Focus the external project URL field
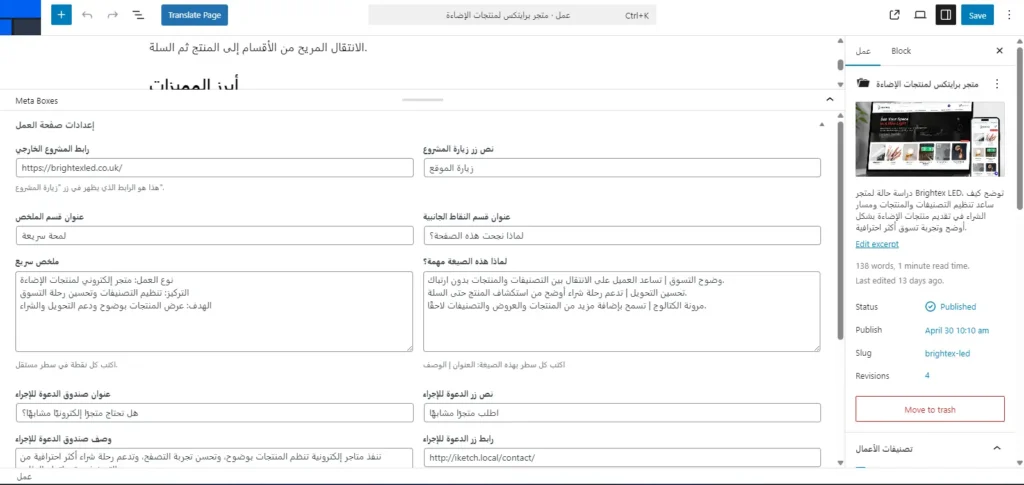The image size is (1024, 485). (x=214, y=168)
